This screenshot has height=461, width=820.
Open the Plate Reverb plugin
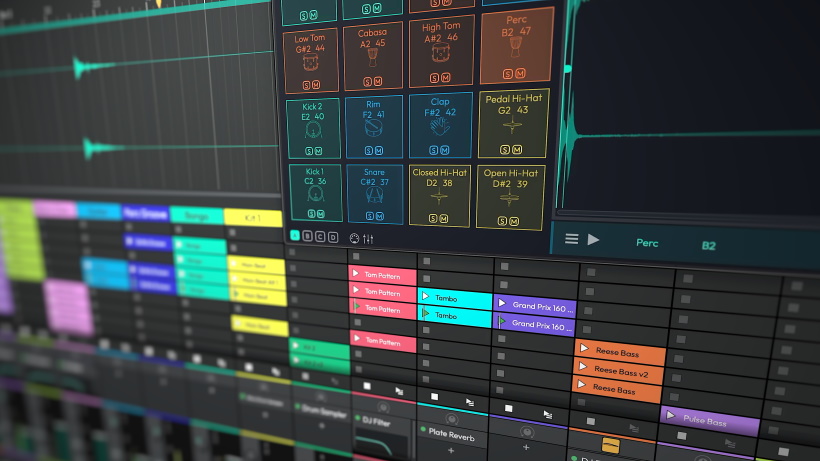click(451, 434)
